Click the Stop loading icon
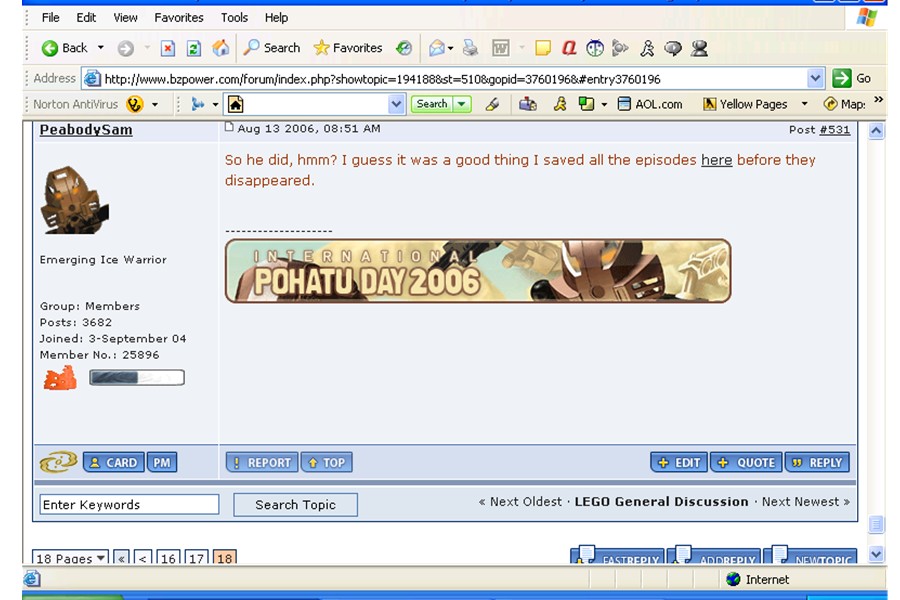The image size is (900, 600). point(167,48)
